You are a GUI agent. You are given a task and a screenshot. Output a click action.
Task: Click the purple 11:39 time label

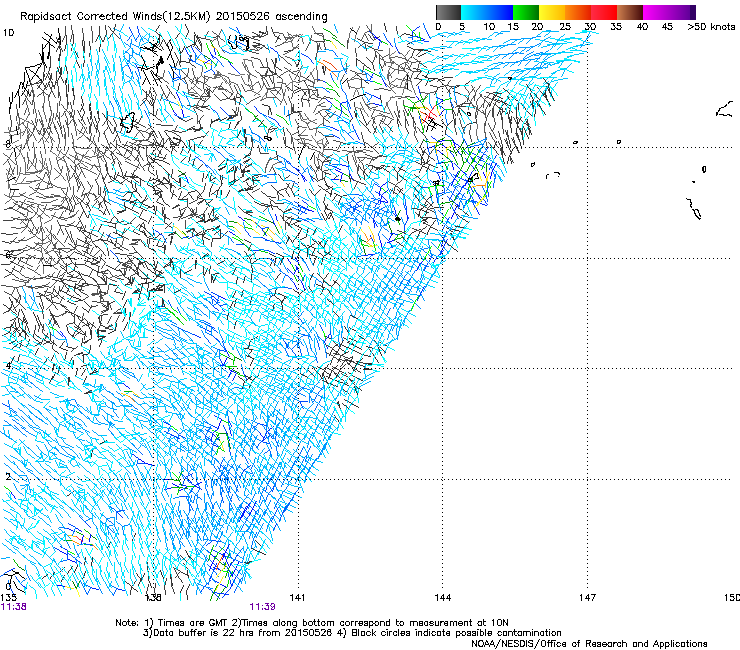pos(262,607)
